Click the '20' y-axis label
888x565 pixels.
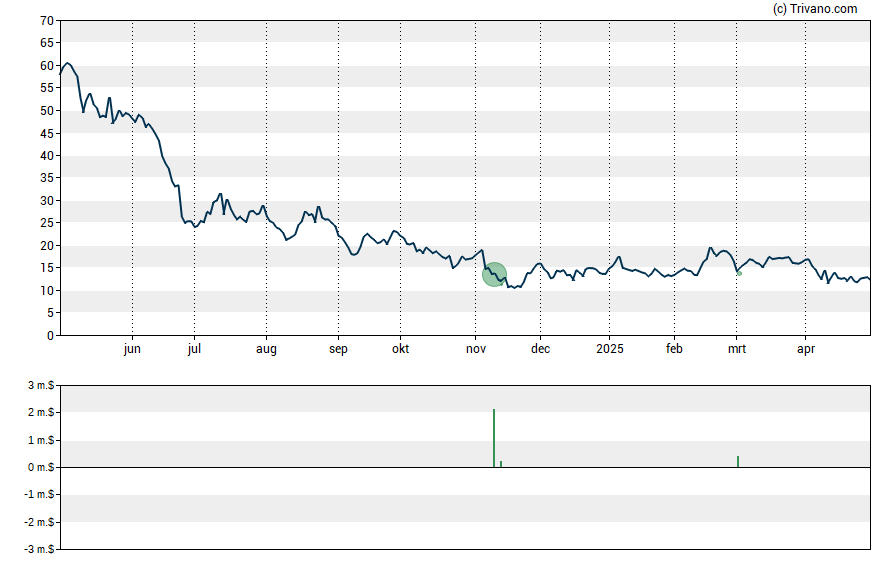point(47,246)
